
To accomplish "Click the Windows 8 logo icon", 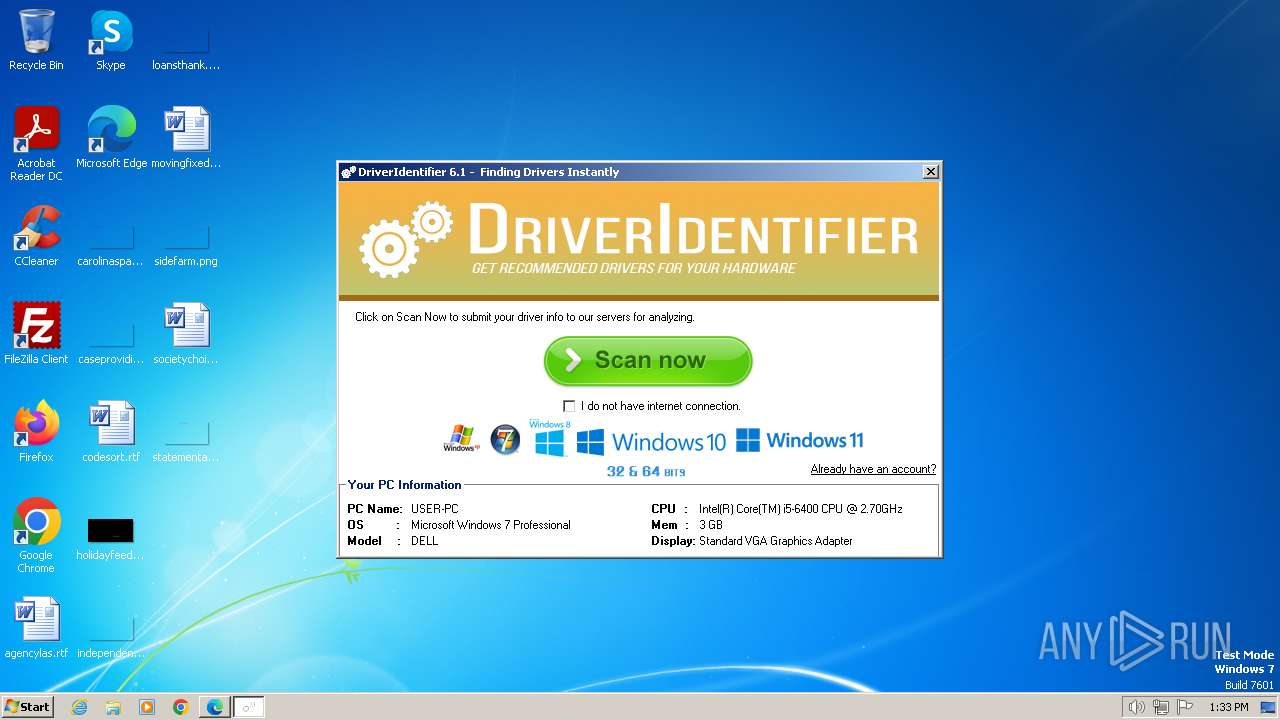I will click(x=549, y=439).
